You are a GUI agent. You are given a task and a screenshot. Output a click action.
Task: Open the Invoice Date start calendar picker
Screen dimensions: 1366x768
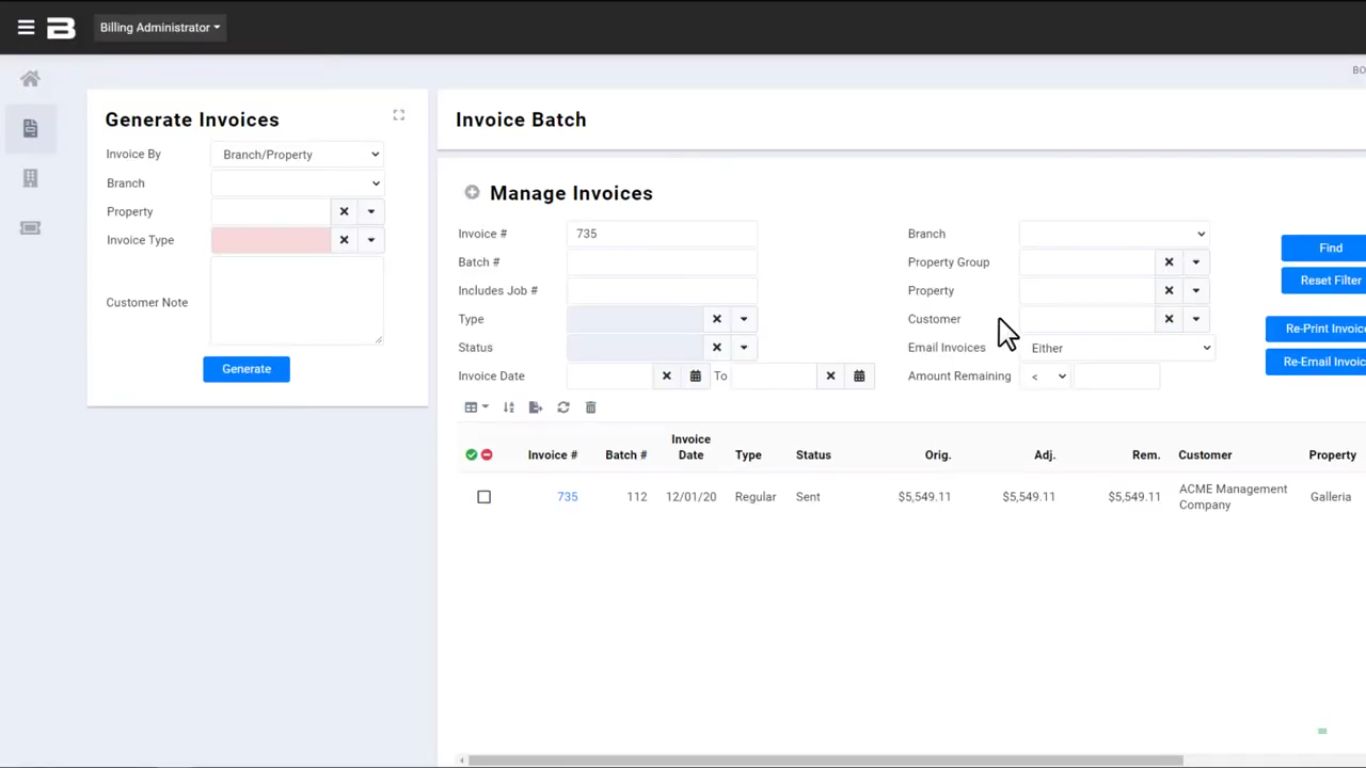[695, 376]
